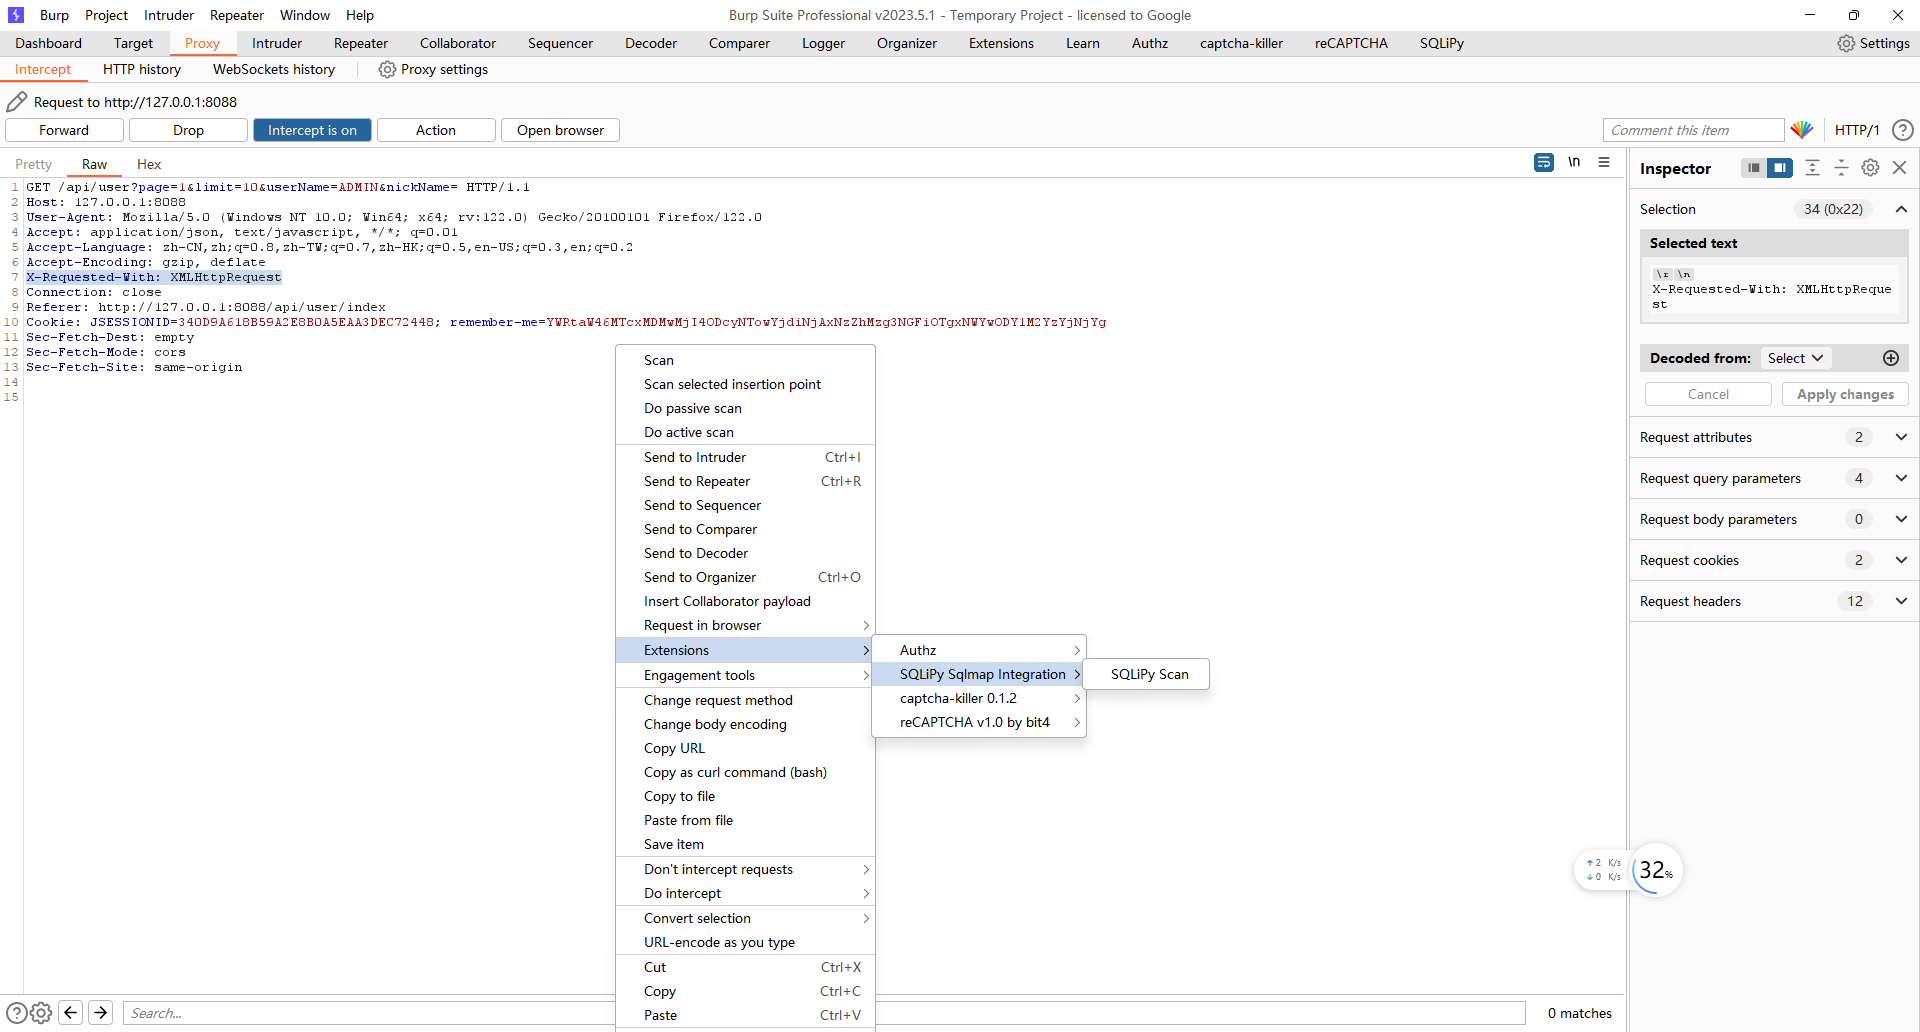Go to next search match arrow
The height and width of the screenshot is (1032, 1920).
coord(101,1013)
